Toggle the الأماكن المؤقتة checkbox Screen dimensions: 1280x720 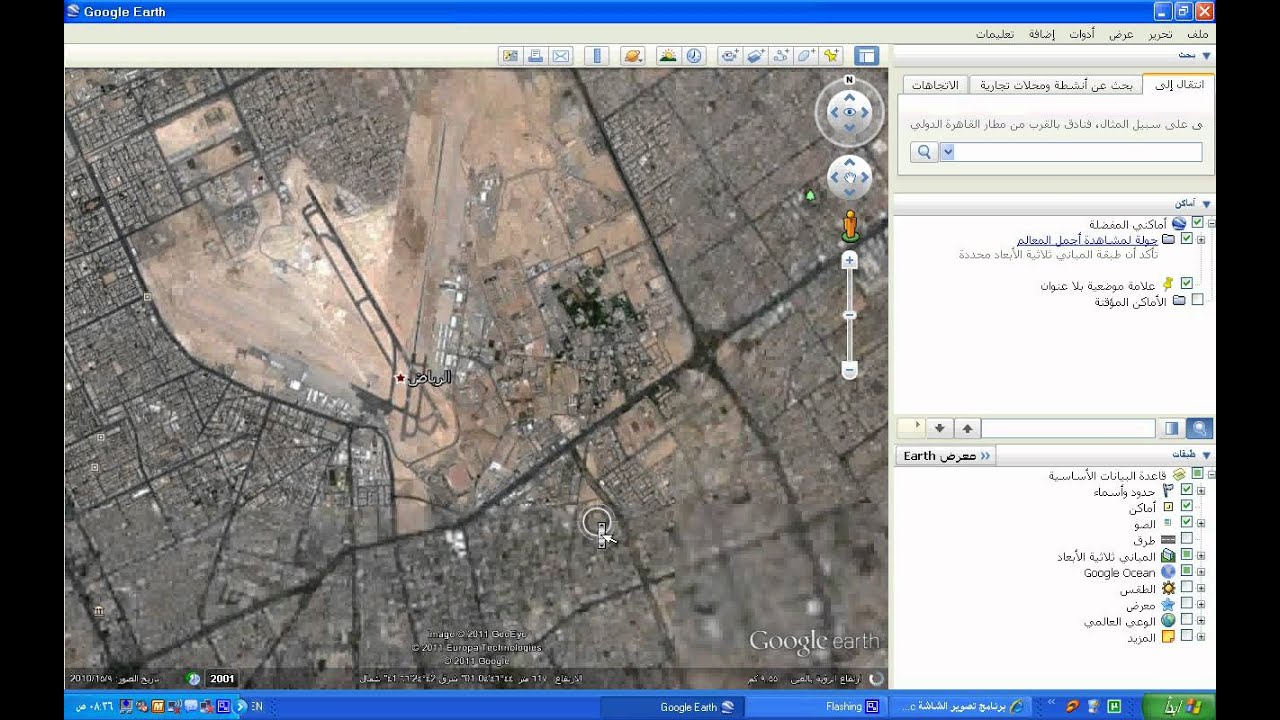tap(1197, 300)
